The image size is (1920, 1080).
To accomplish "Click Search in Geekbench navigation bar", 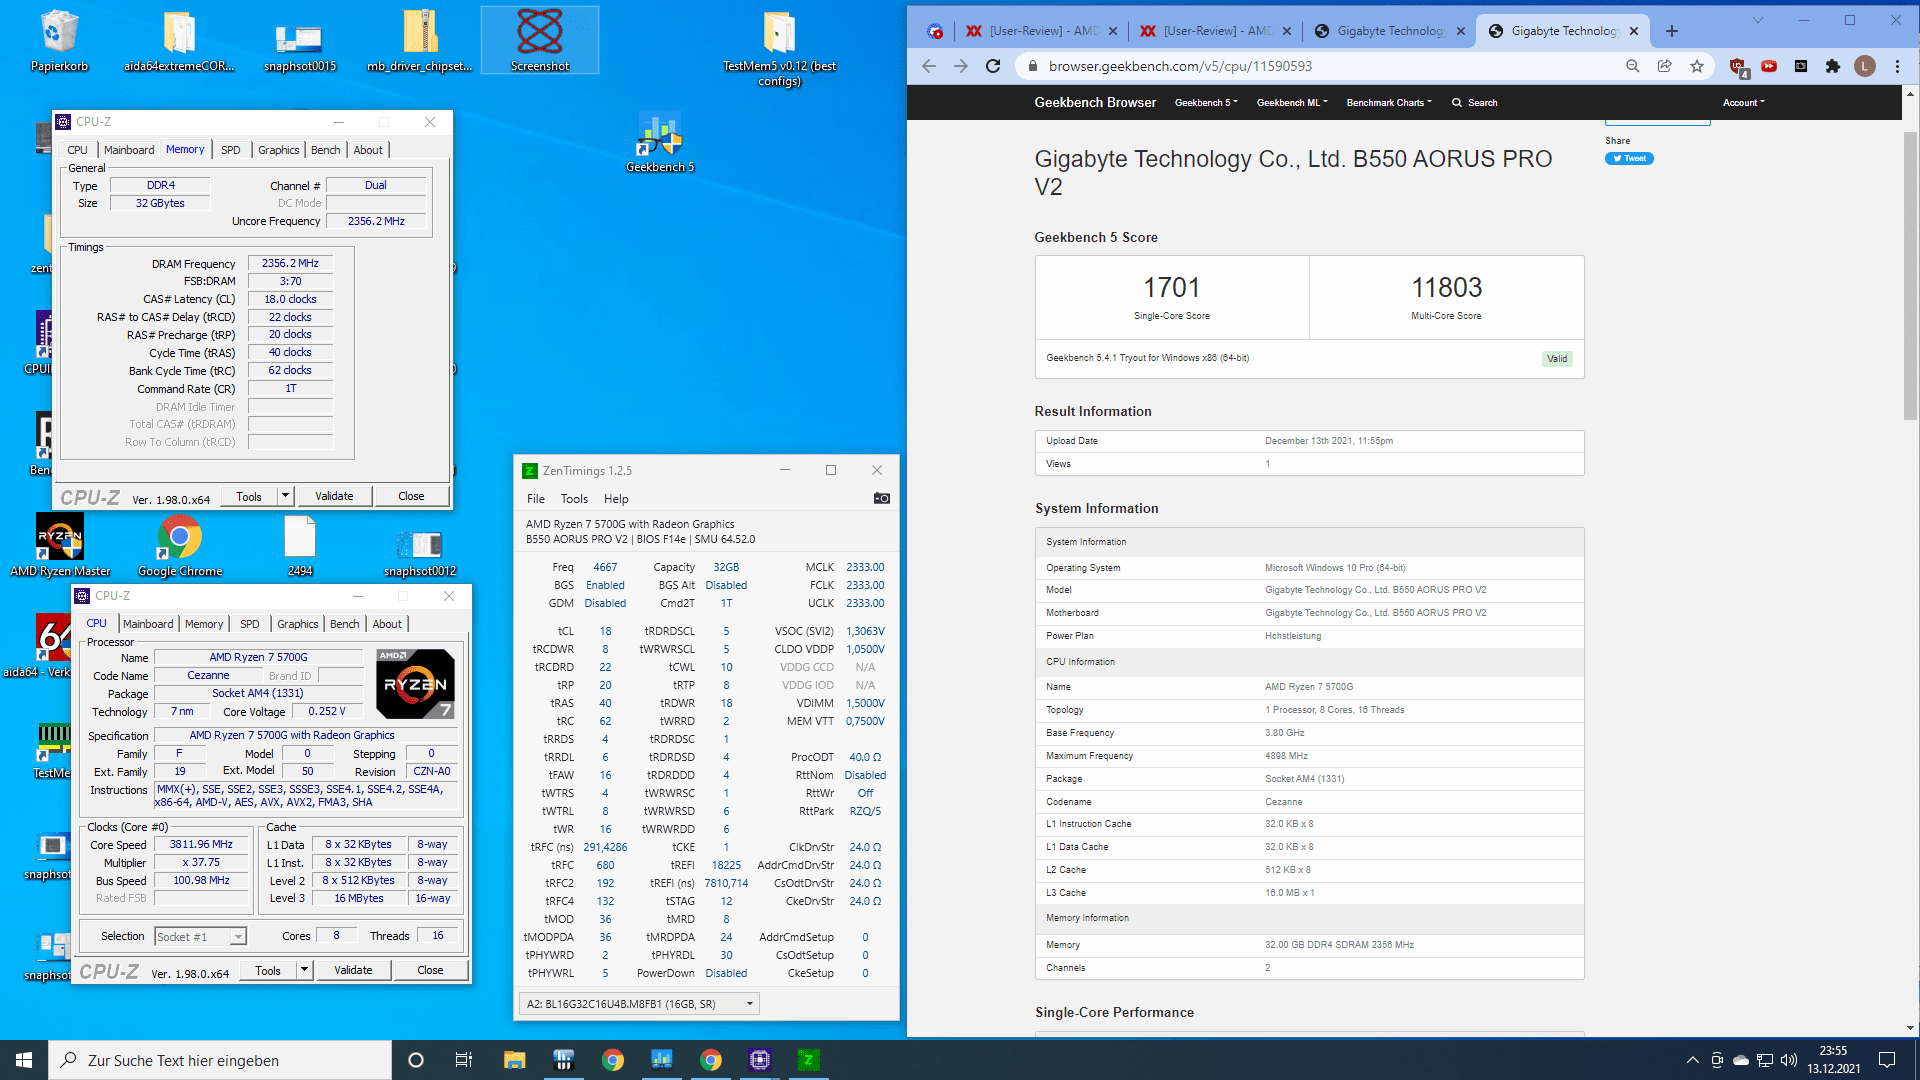I will coord(1475,103).
